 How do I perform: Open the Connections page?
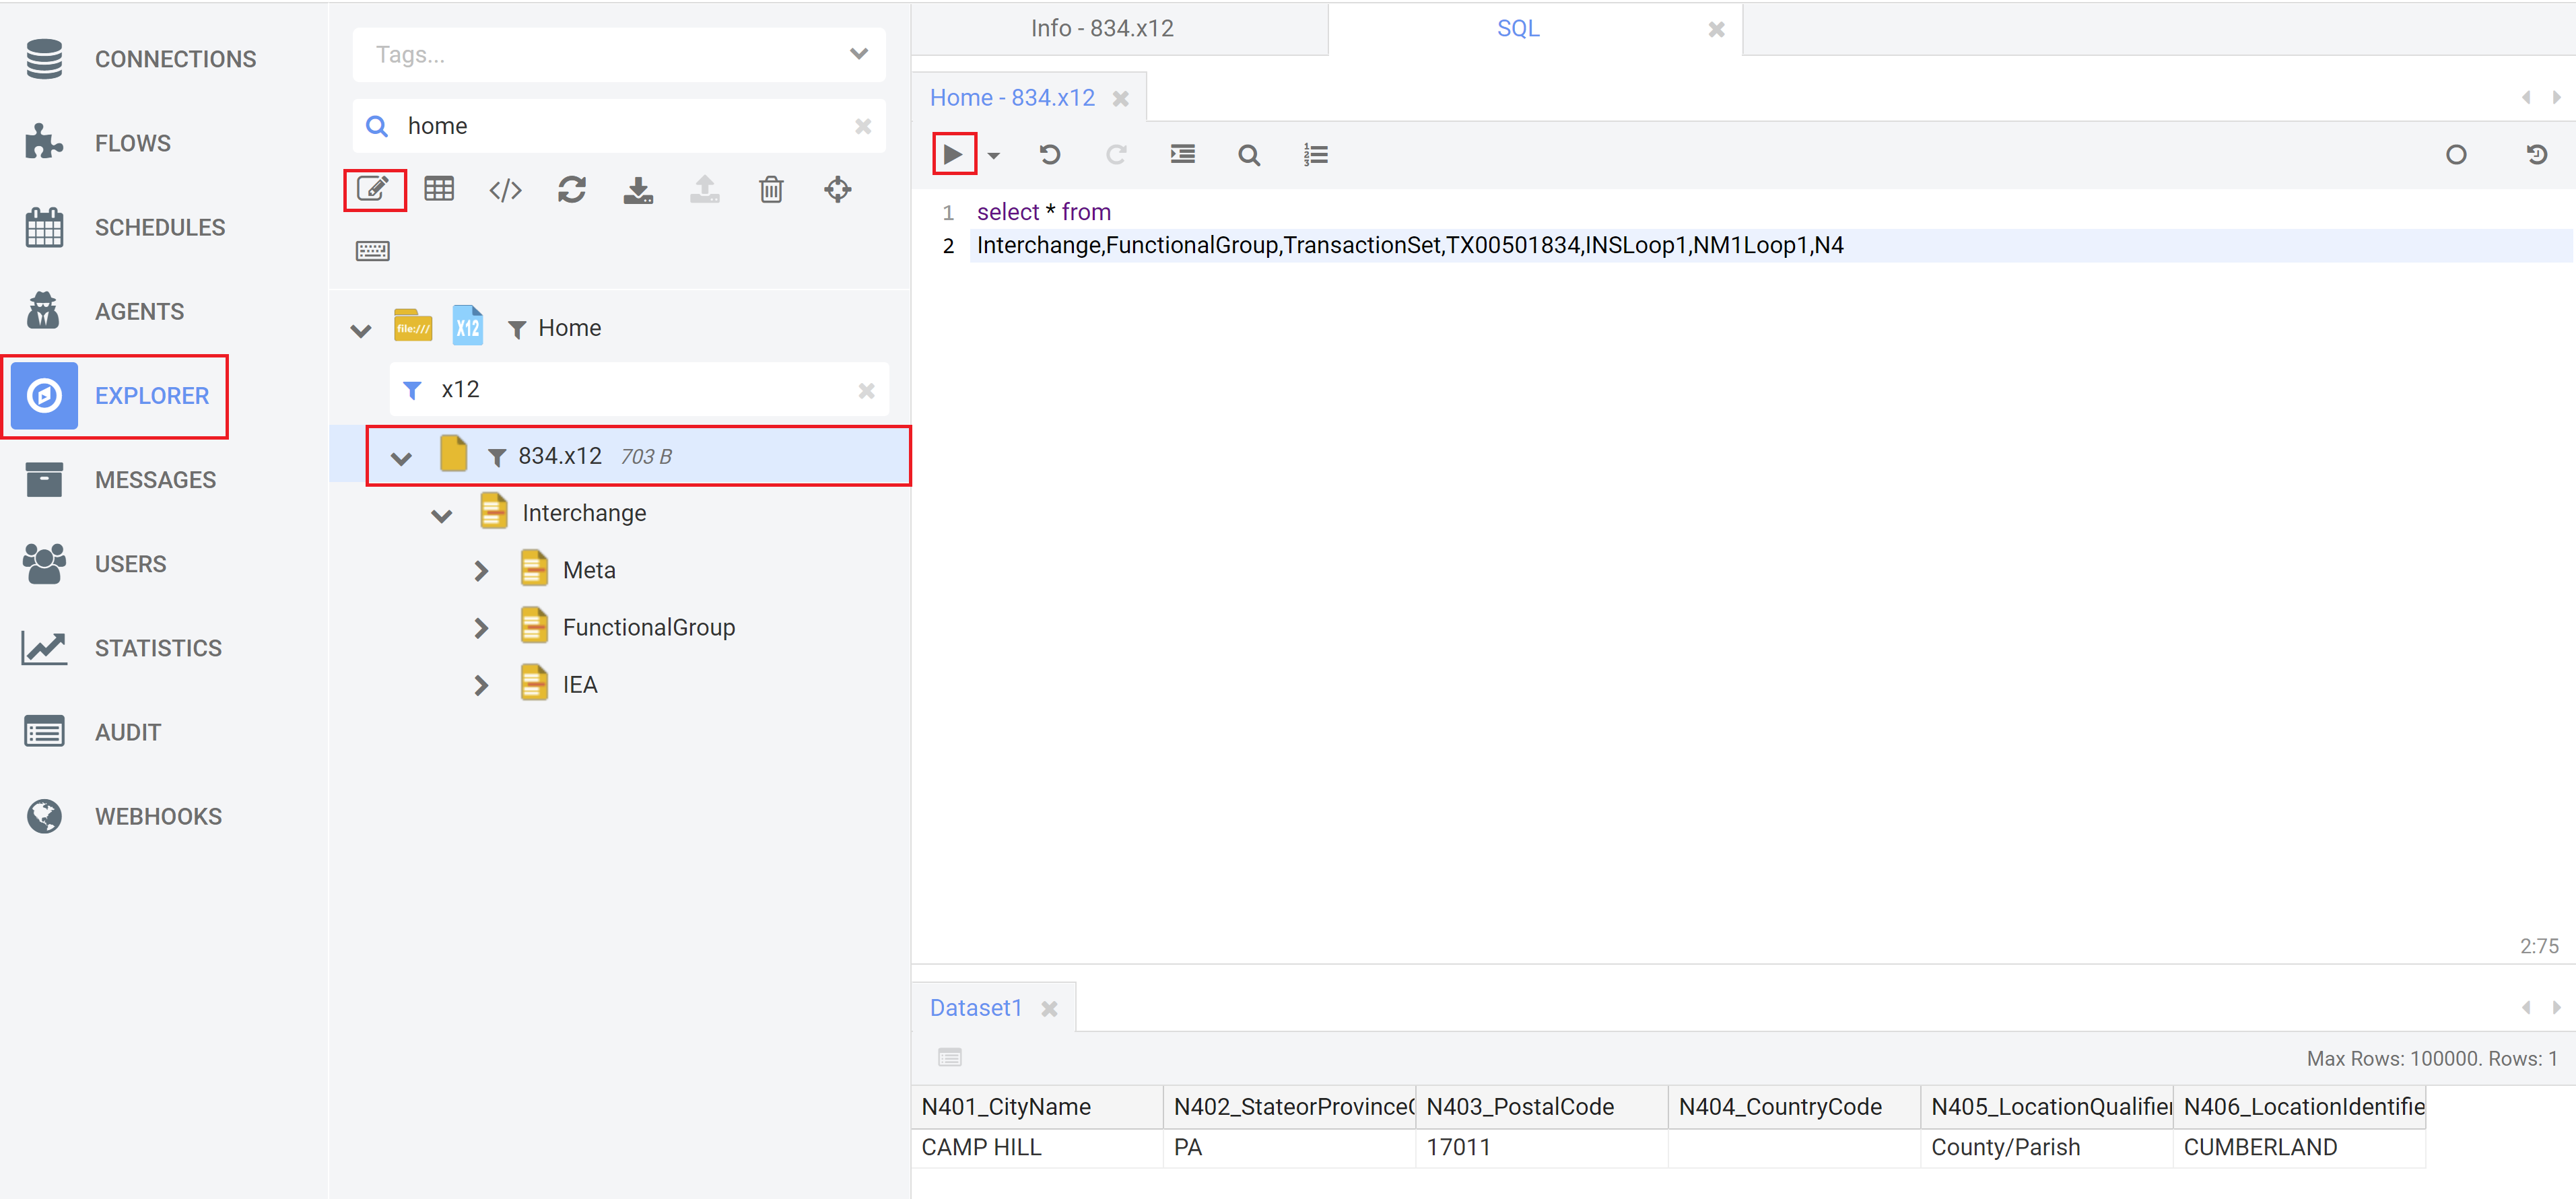click(x=175, y=59)
